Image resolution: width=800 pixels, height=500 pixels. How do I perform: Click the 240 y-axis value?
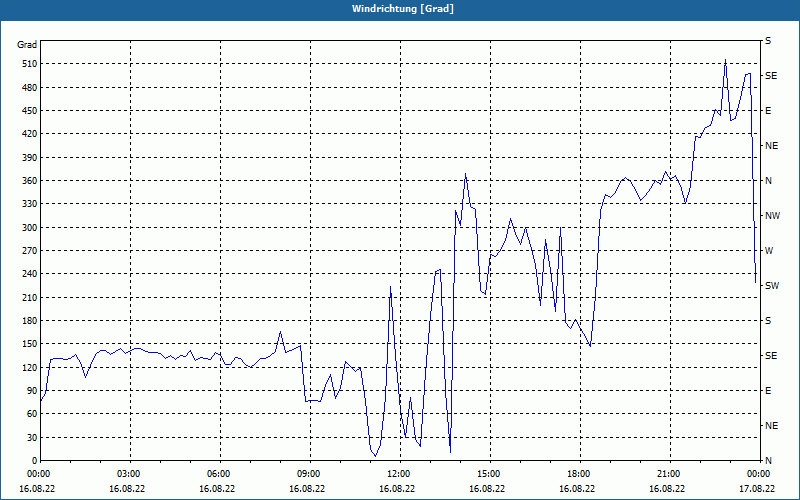(x=30, y=273)
